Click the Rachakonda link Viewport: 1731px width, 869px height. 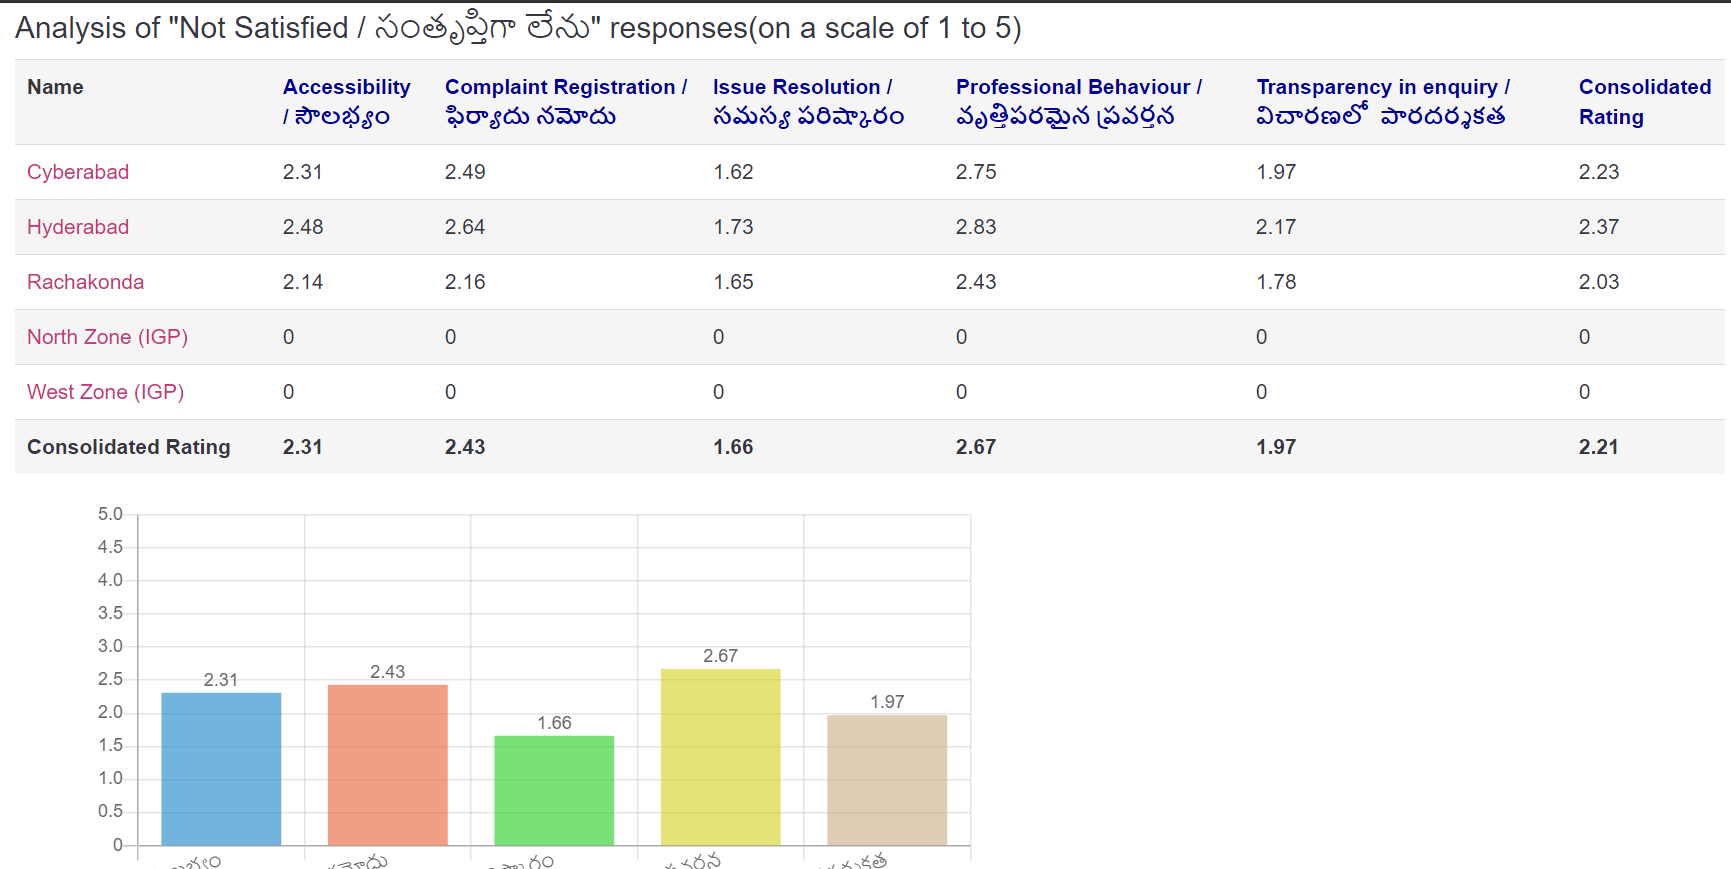[x=85, y=282]
